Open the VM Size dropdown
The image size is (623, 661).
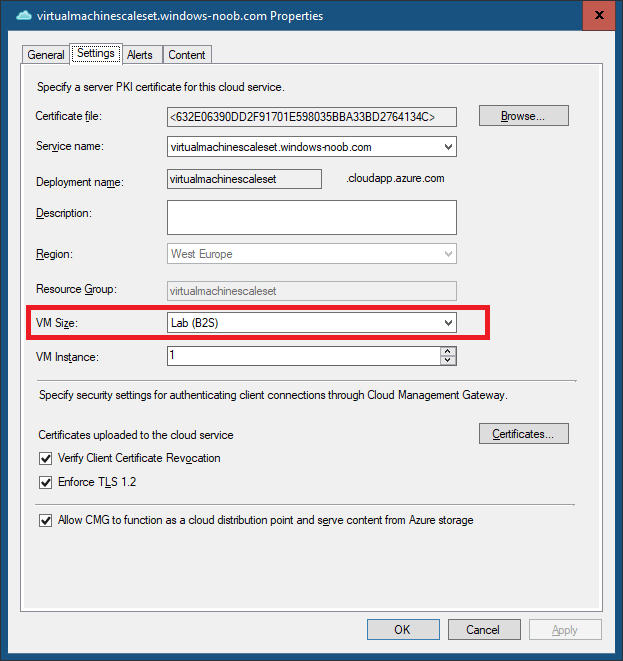(x=312, y=323)
